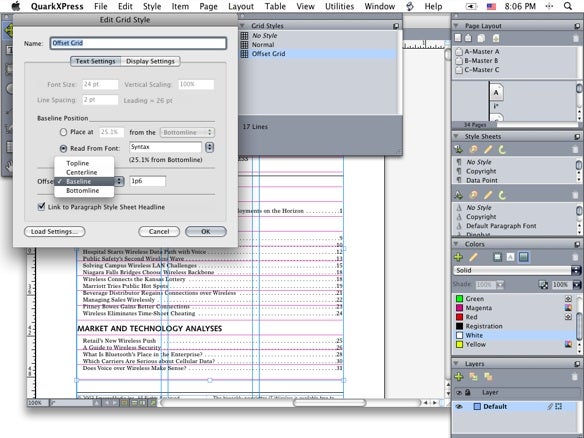Open the Syntax font dropdown arrows
Viewport: 584px width, 438px height.
[210, 147]
